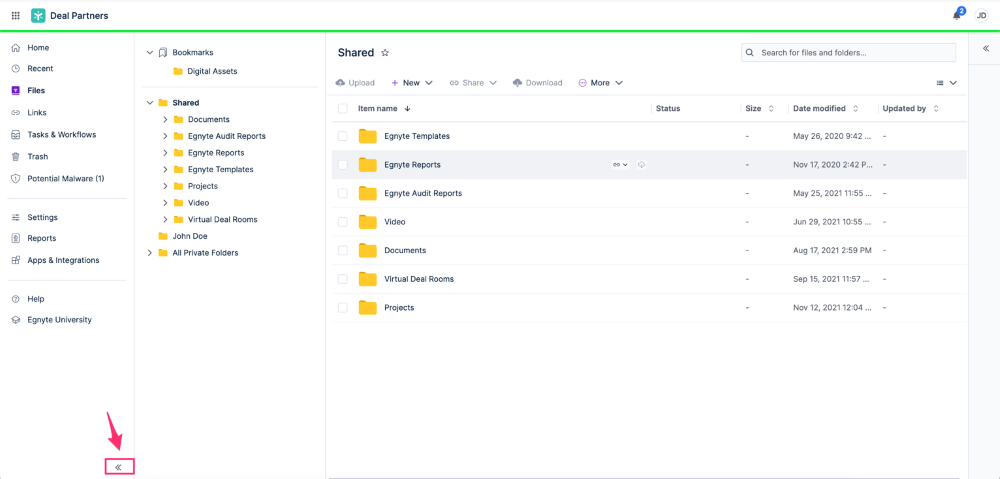The width and height of the screenshot is (1000, 479).
Task: Expand Egnyte Reports in folder tree
Action: (x=165, y=152)
